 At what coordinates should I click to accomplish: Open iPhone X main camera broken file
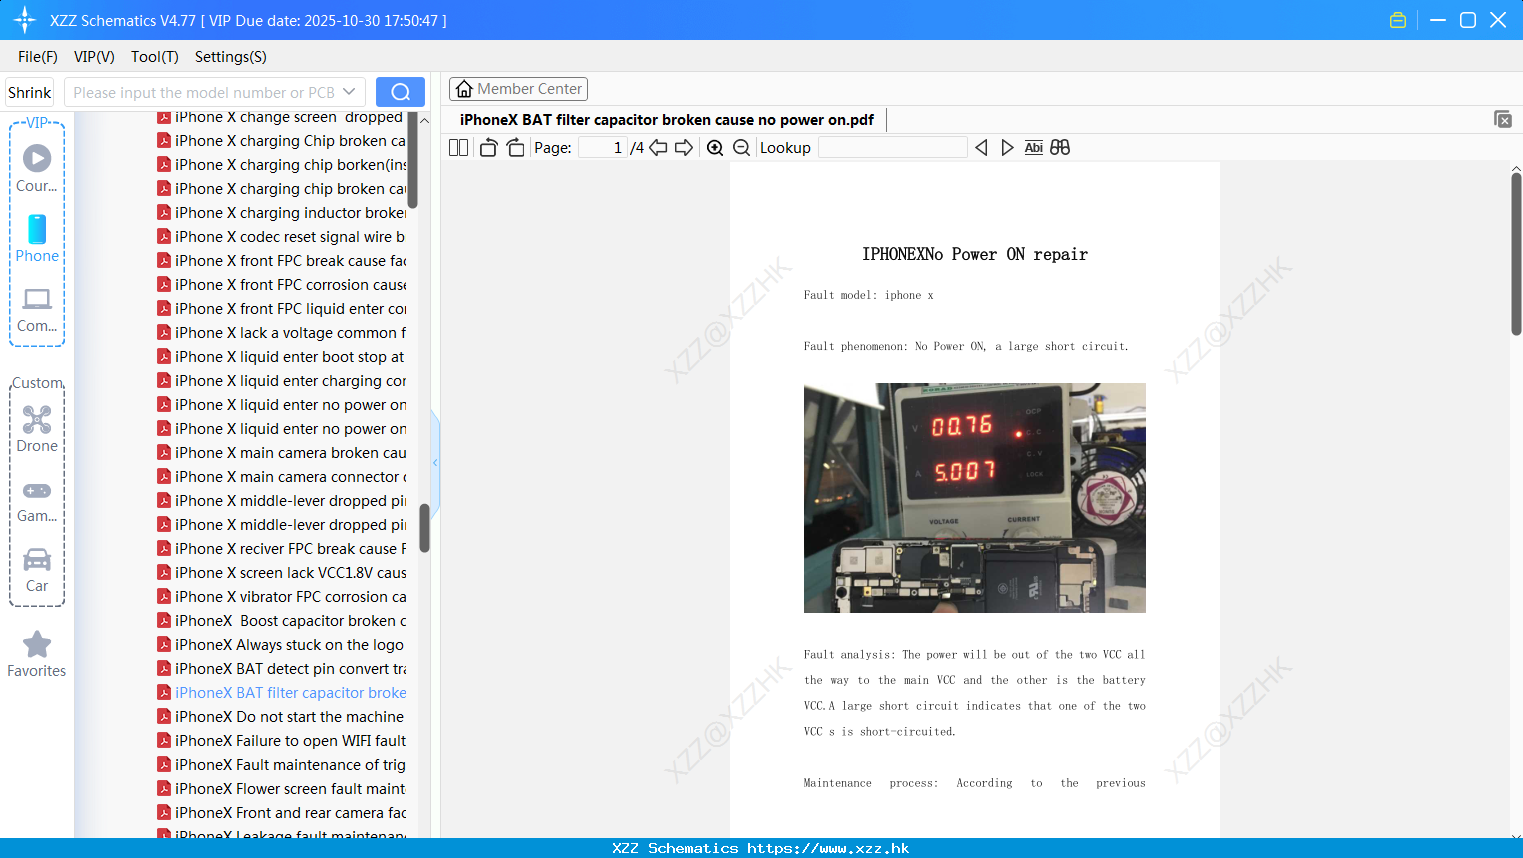click(x=281, y=453)
